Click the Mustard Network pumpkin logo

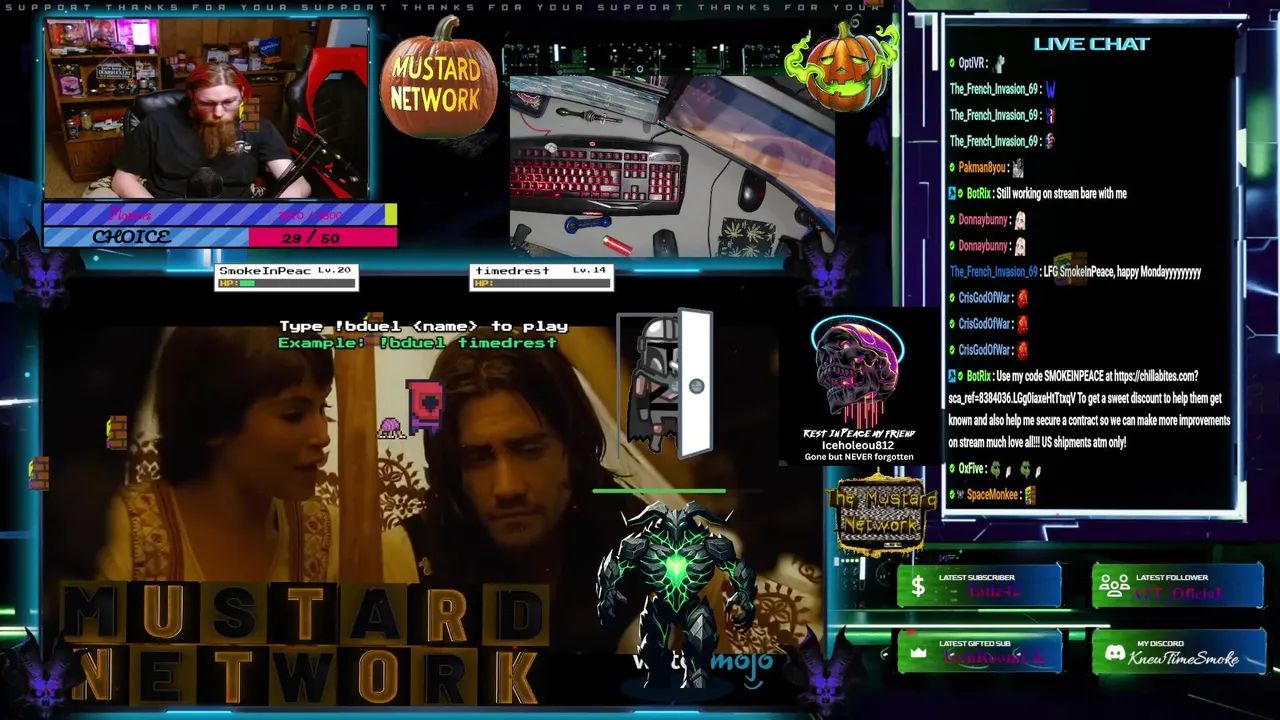pyautogui.click(x=437, y=78)
